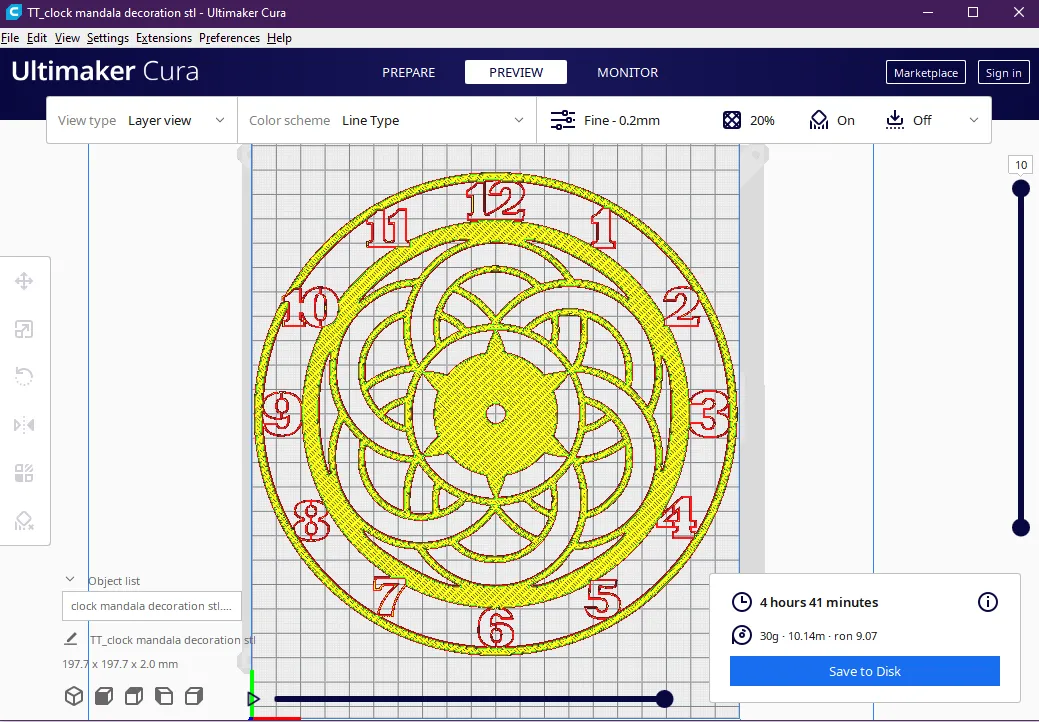Select the Mirror tool
The height and width of the screenshot is (722, 1039).
point(24,424)
